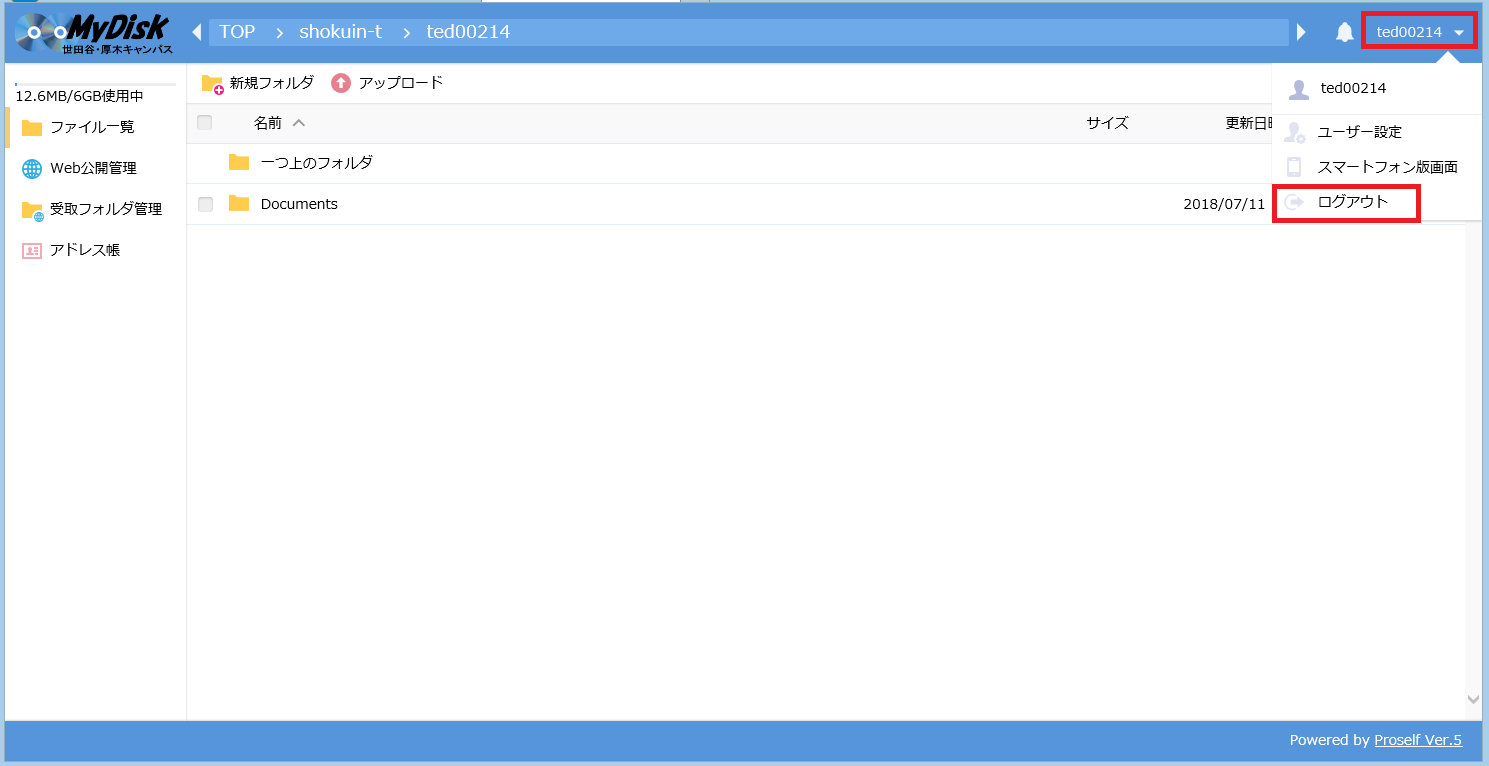
Task: Sort by the 名前 column header
Action: (x=268, y=123)
